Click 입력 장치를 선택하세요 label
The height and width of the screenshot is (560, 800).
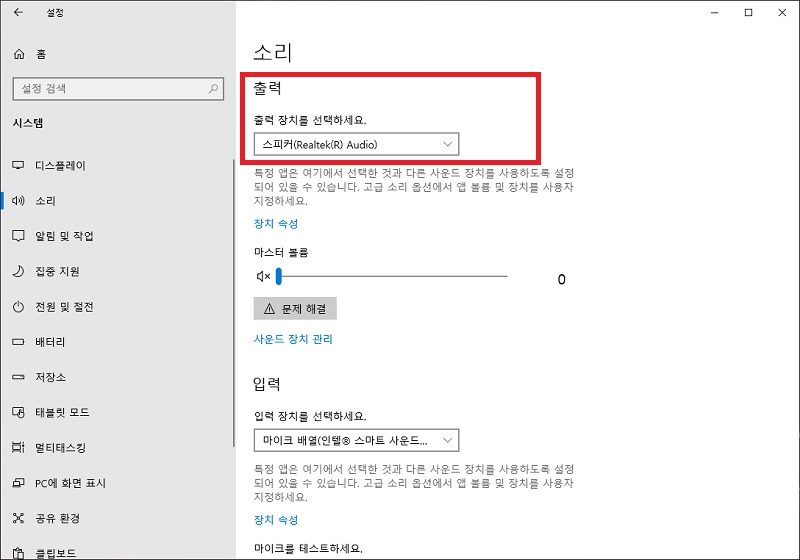(x=310, y=416)
